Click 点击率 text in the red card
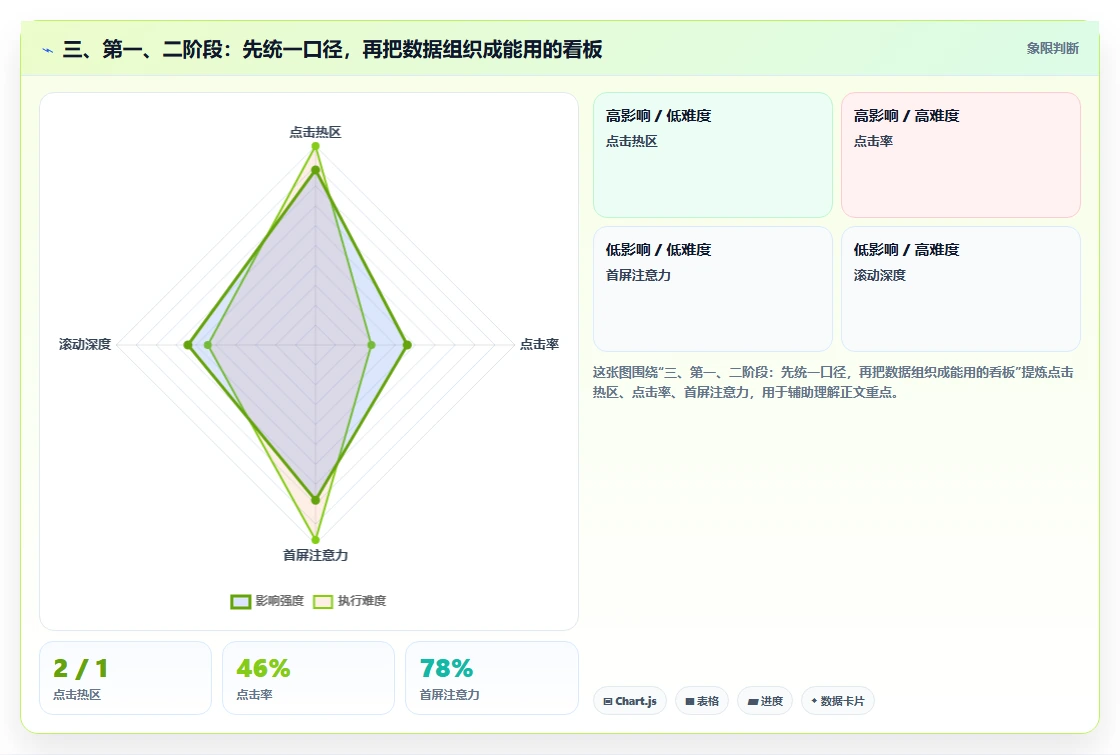This screenshot has width=1120, height=755. point(873,141)
